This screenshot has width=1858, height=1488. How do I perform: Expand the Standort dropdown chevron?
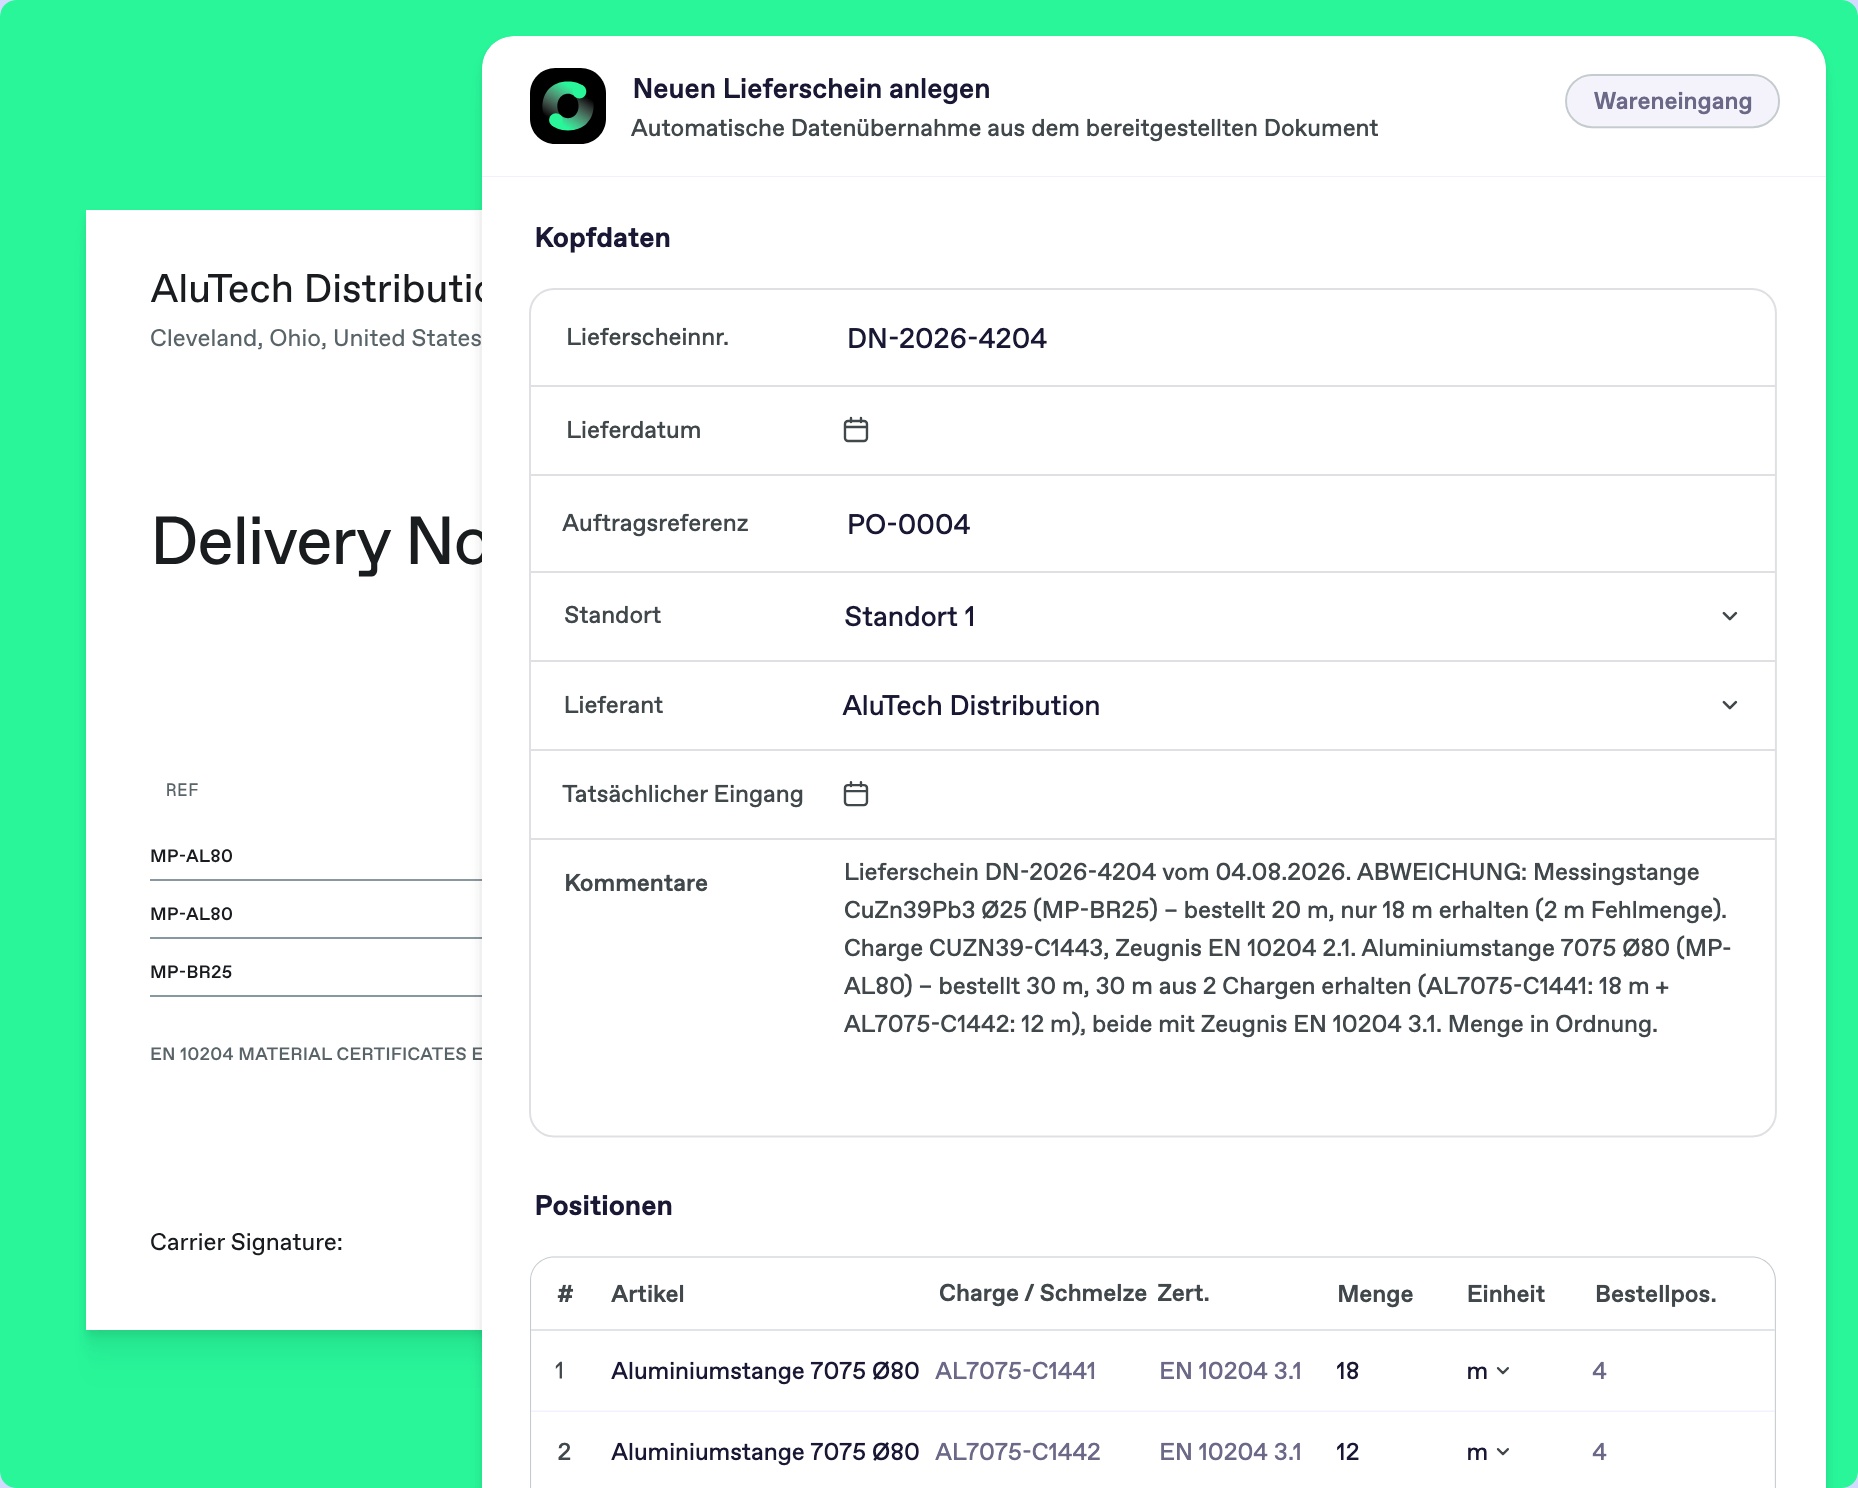[x=1730, y=616]
